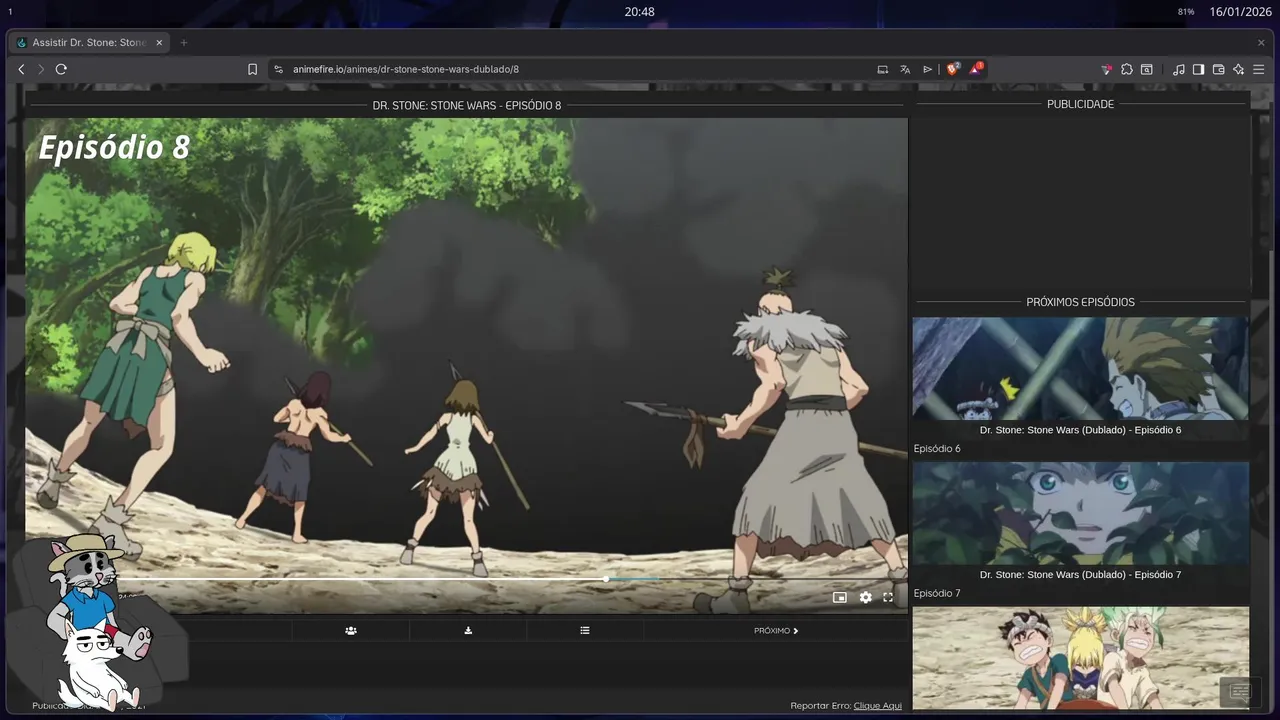Seek within the buffered part of the video timeline
Viewport: 1280px width, 720px height.
(635, 579)
